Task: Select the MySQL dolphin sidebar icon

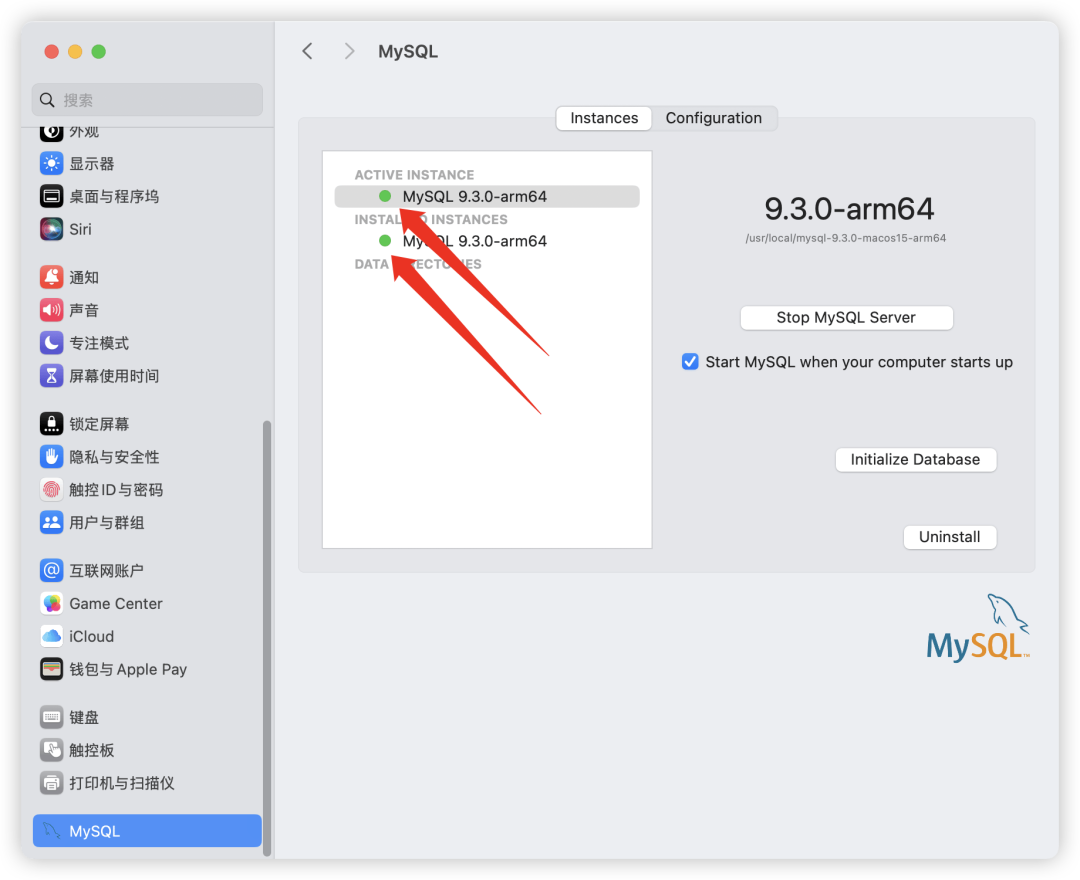Action: (x=52, y=831)
